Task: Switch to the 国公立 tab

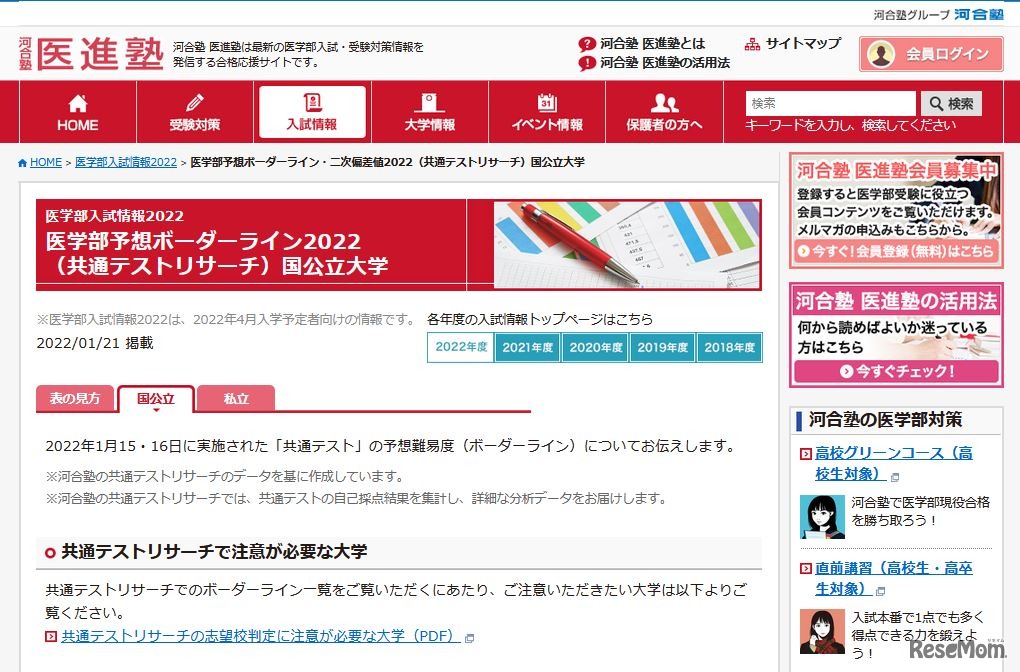Action: coord(155,399)
